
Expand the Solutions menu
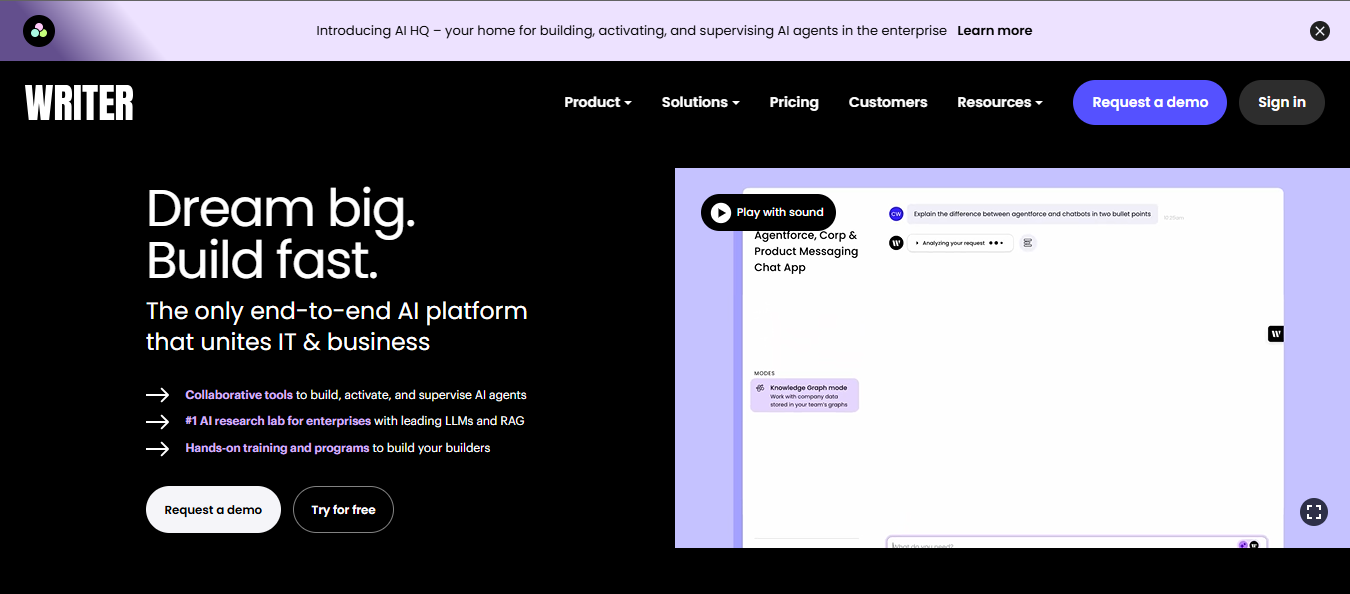700,102
